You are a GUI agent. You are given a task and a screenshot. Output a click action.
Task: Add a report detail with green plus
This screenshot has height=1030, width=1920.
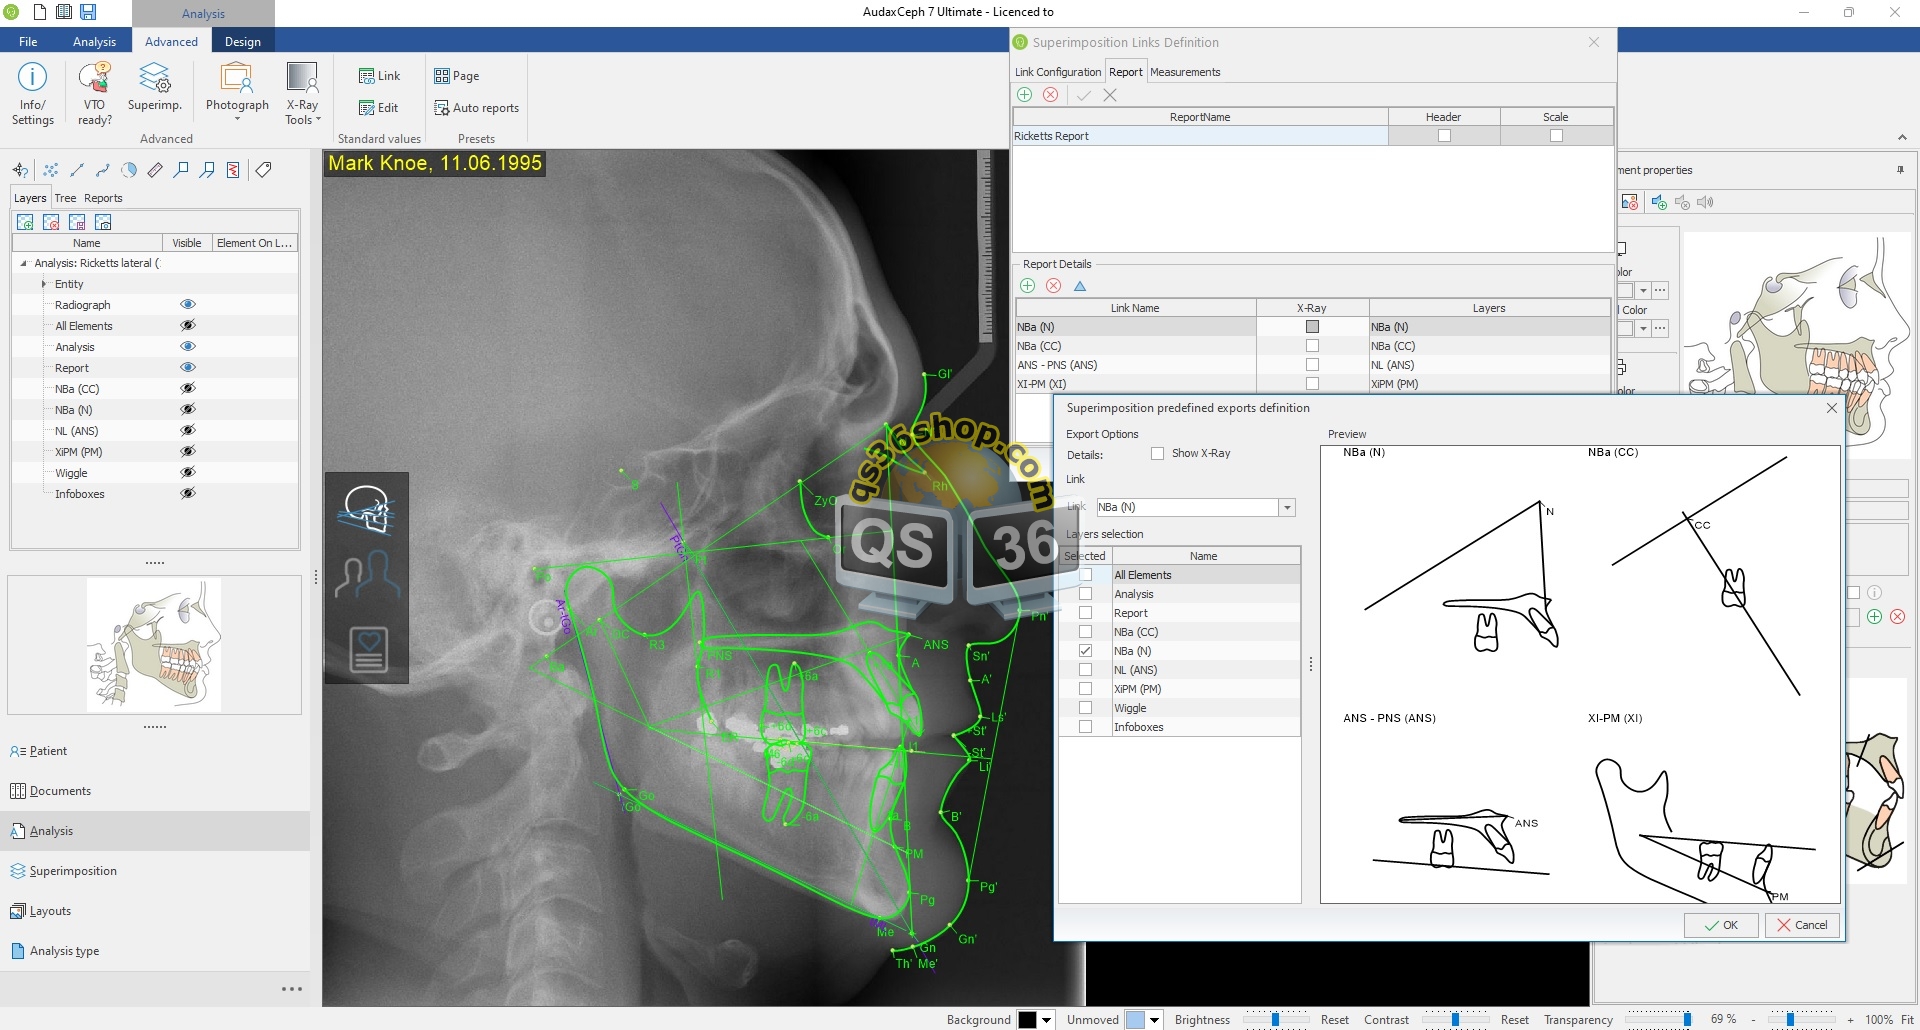click(x=1027, y=286)
